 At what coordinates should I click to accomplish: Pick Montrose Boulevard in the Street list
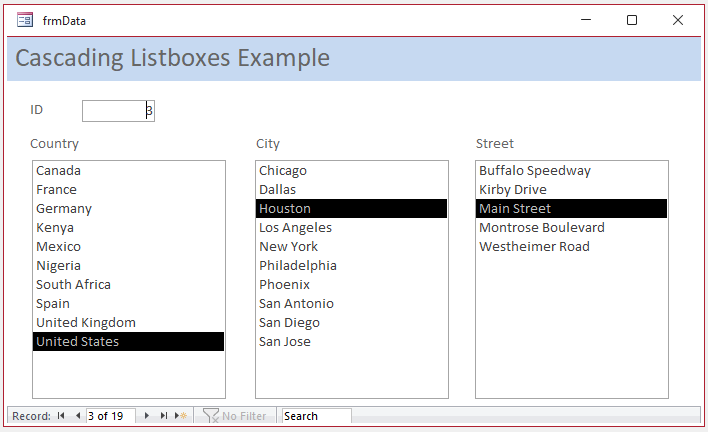[572, 228]
